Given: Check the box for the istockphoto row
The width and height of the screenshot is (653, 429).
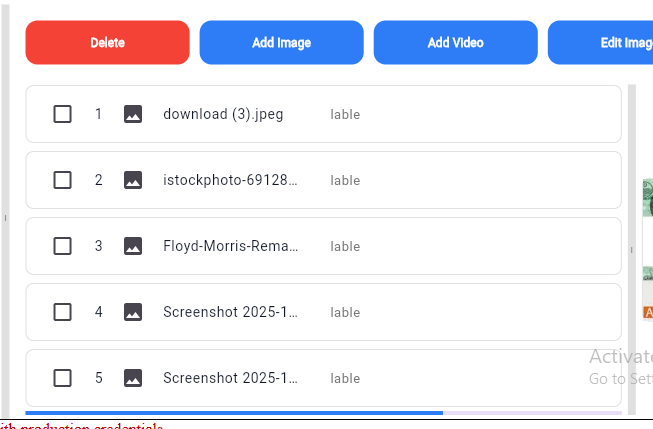Looking at the screenshot, I should 62,180.
